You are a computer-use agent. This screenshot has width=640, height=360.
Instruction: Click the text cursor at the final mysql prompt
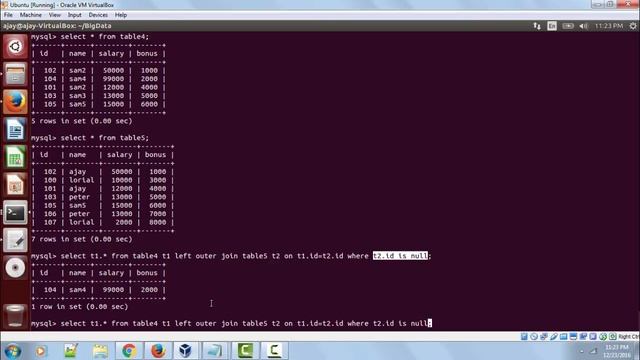[x=430, y=323]
